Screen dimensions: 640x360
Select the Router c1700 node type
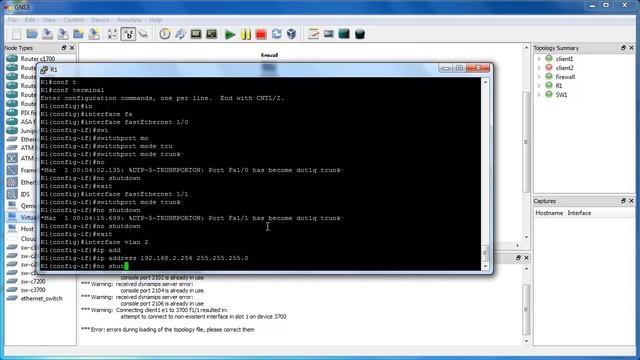(38, 59)
